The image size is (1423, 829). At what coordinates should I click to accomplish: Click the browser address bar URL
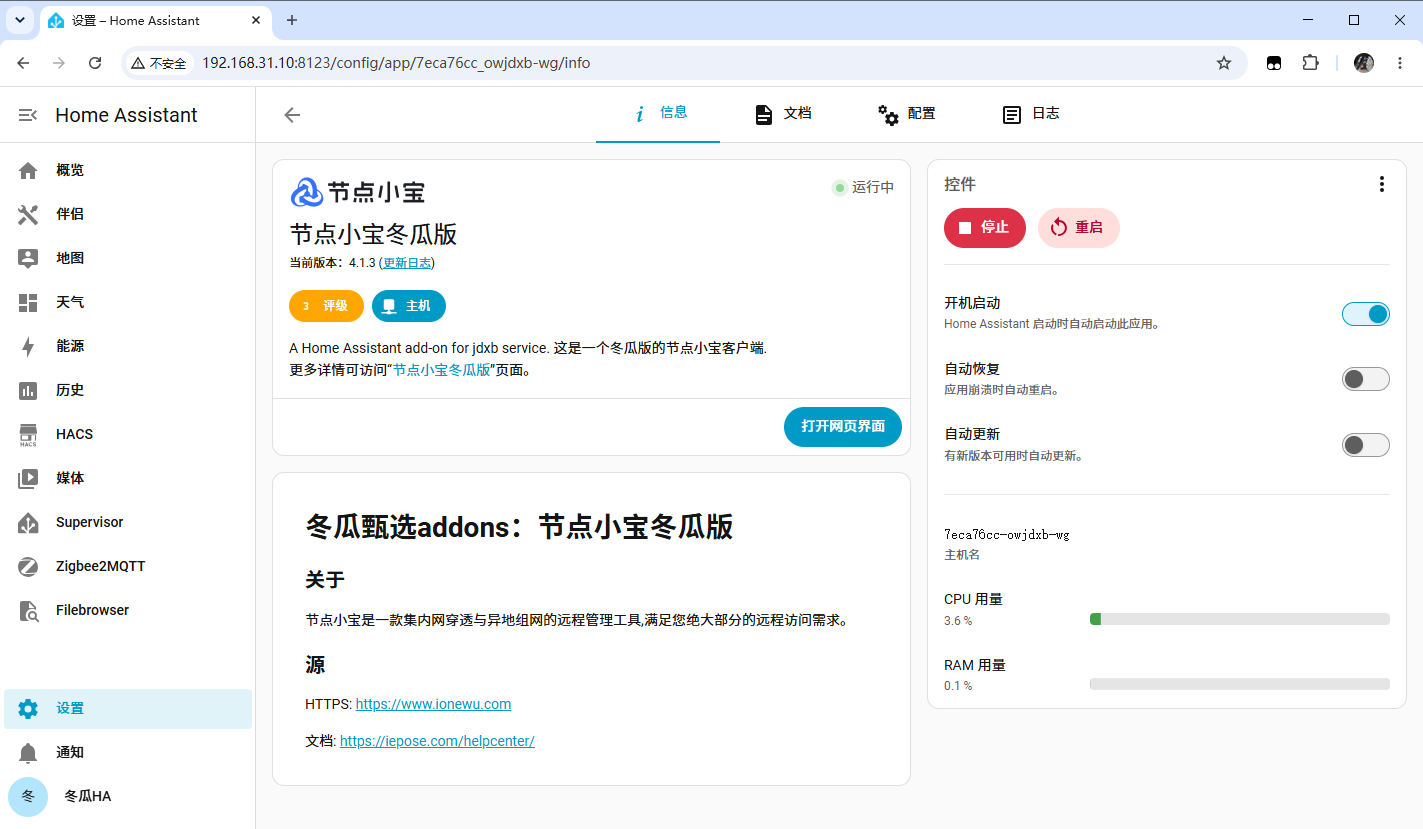tap(396, 63)
